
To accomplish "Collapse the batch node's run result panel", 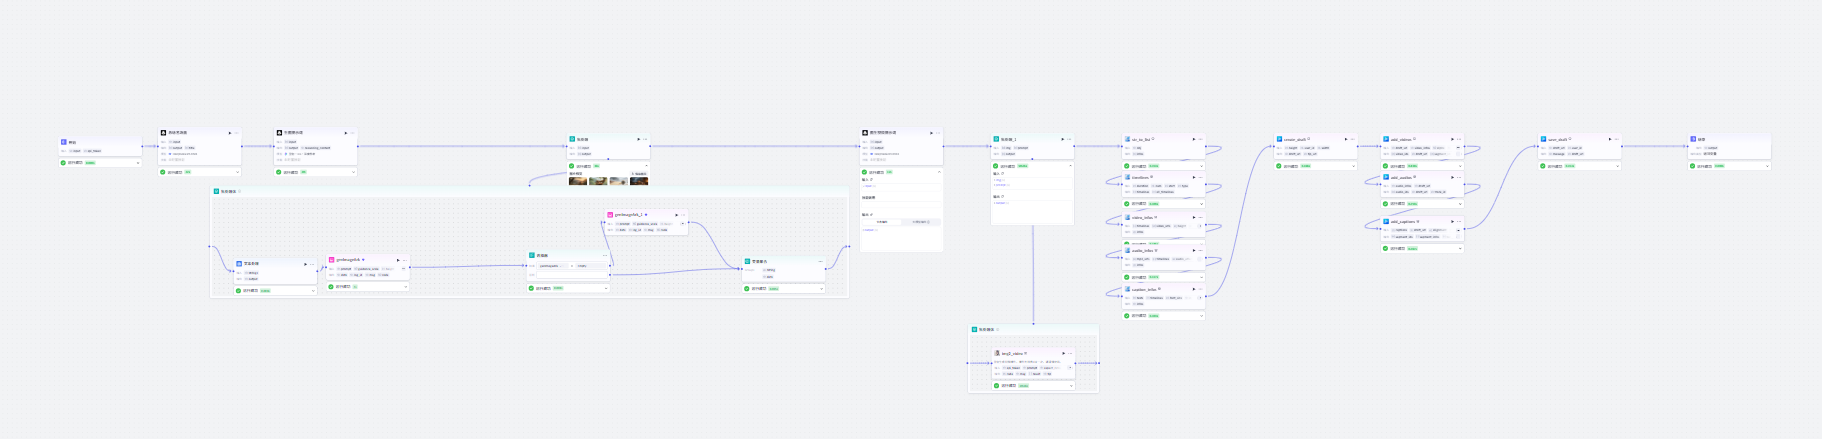I will [x=645, y=166].
